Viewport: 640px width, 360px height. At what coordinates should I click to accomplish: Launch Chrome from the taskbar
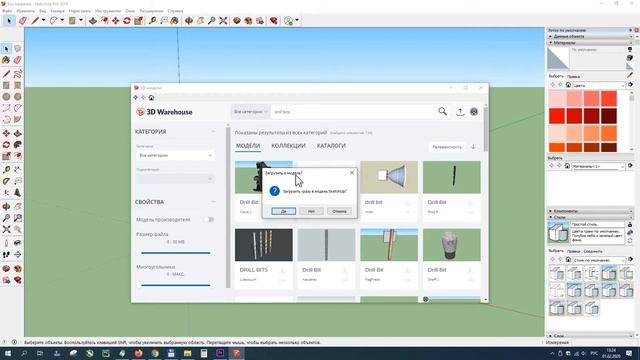click(155, 353)
